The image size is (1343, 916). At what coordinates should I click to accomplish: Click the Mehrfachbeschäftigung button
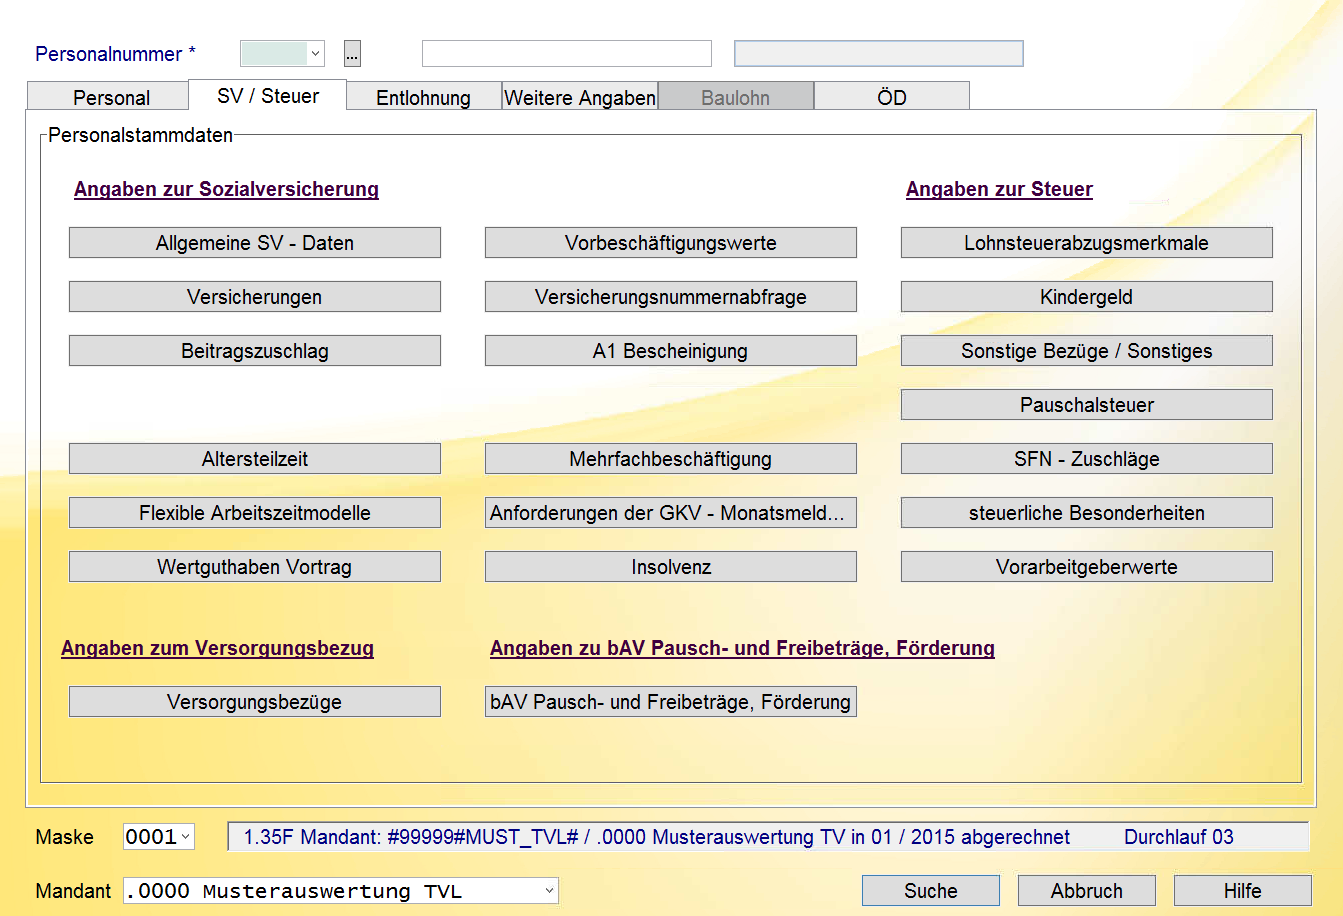pyautogui.click(x=671, y=459)
